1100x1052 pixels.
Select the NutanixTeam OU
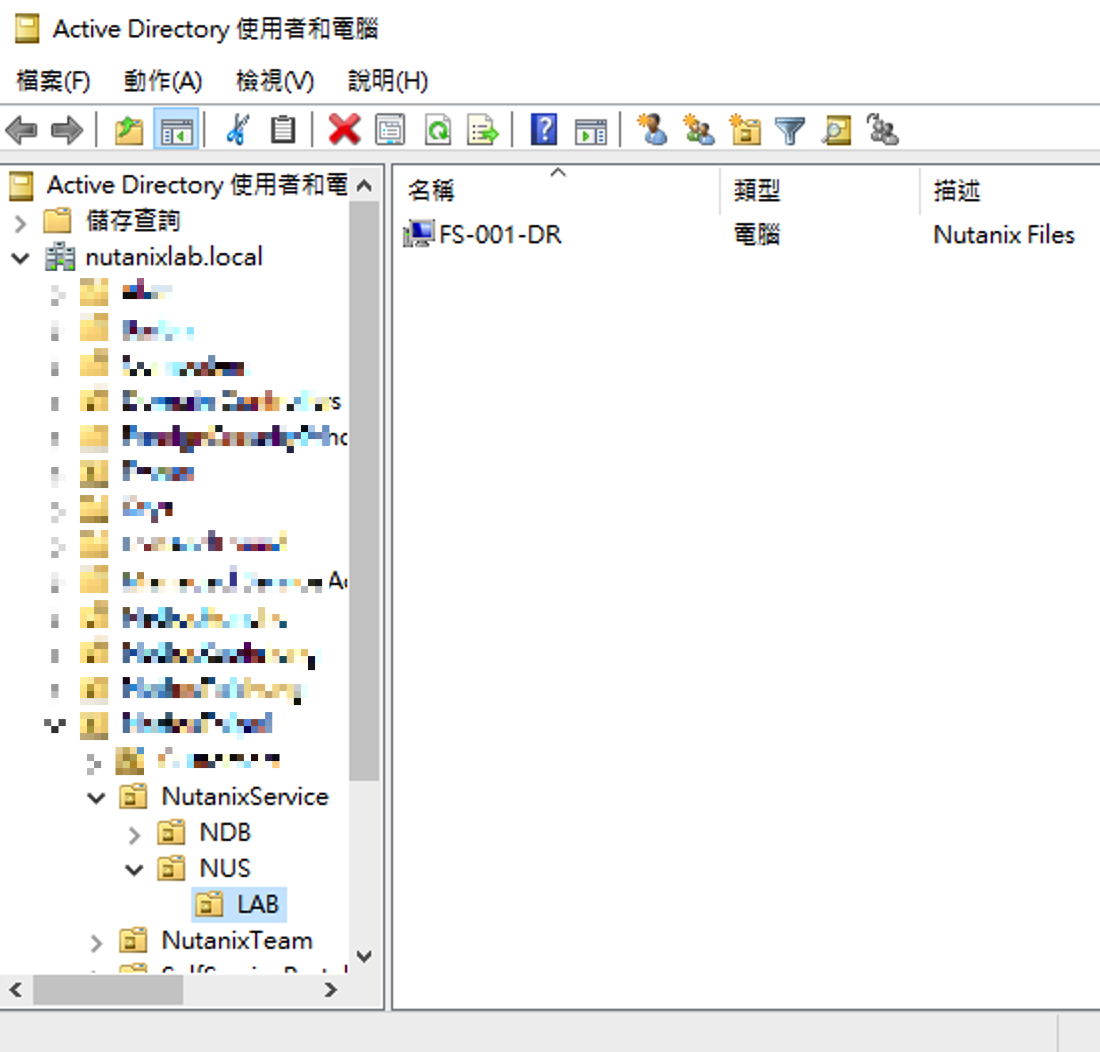(x=237, y=940)
